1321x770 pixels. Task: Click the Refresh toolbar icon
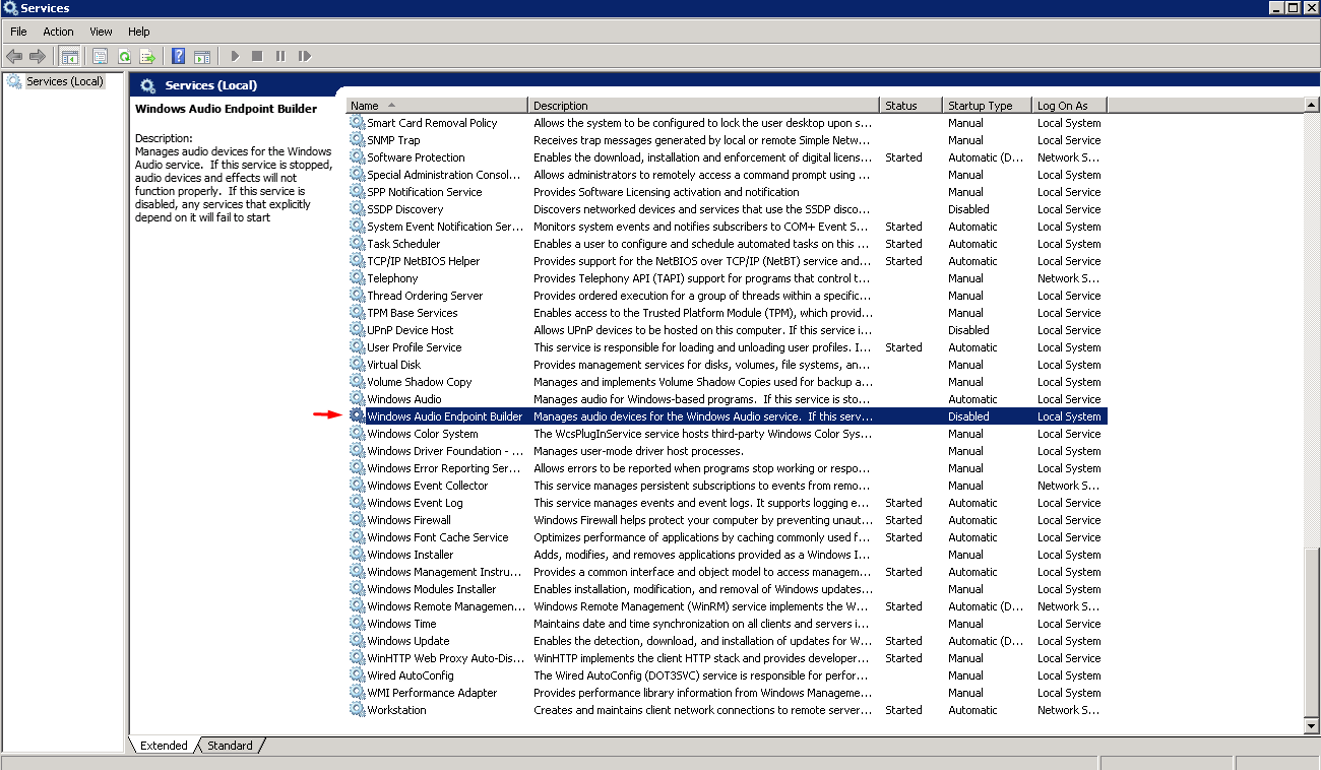pos(124,57)
